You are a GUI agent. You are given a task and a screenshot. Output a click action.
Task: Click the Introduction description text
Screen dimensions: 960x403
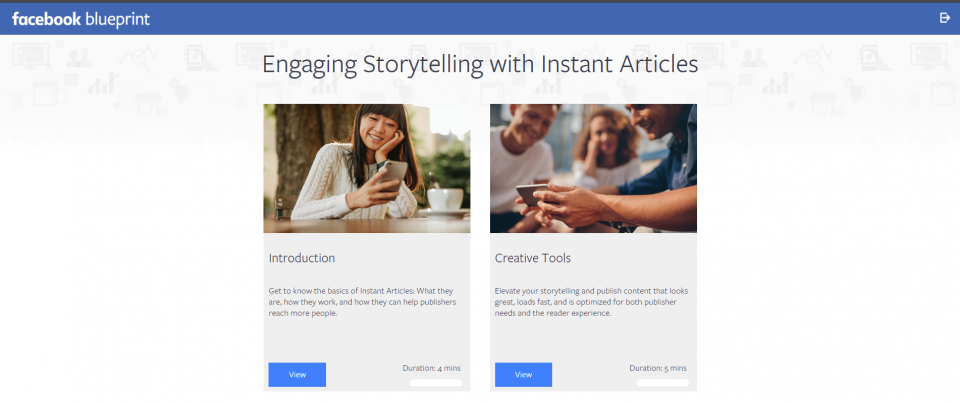pyautogui.click(x=365, y=302)
